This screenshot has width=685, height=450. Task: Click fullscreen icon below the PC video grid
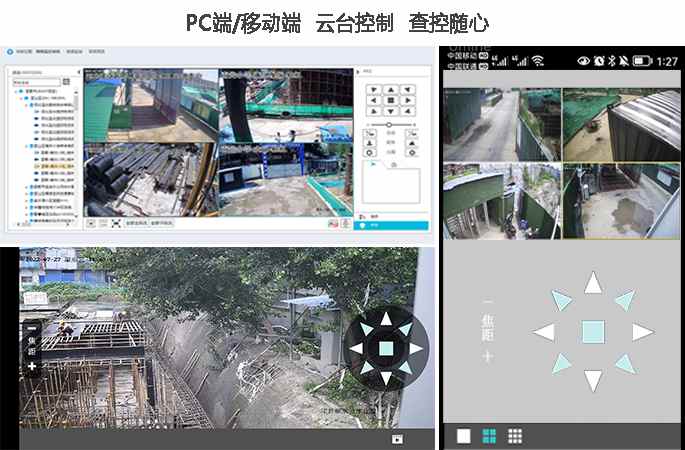[x=116, y=224]
